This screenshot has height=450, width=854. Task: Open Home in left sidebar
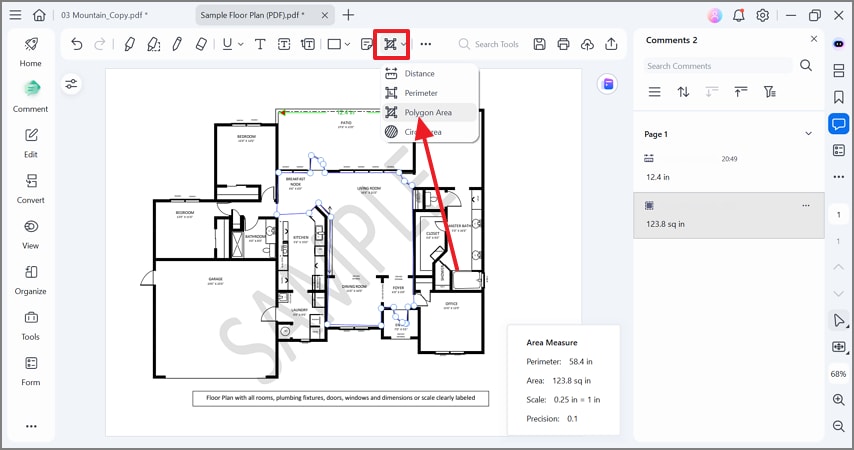point(30,52)
